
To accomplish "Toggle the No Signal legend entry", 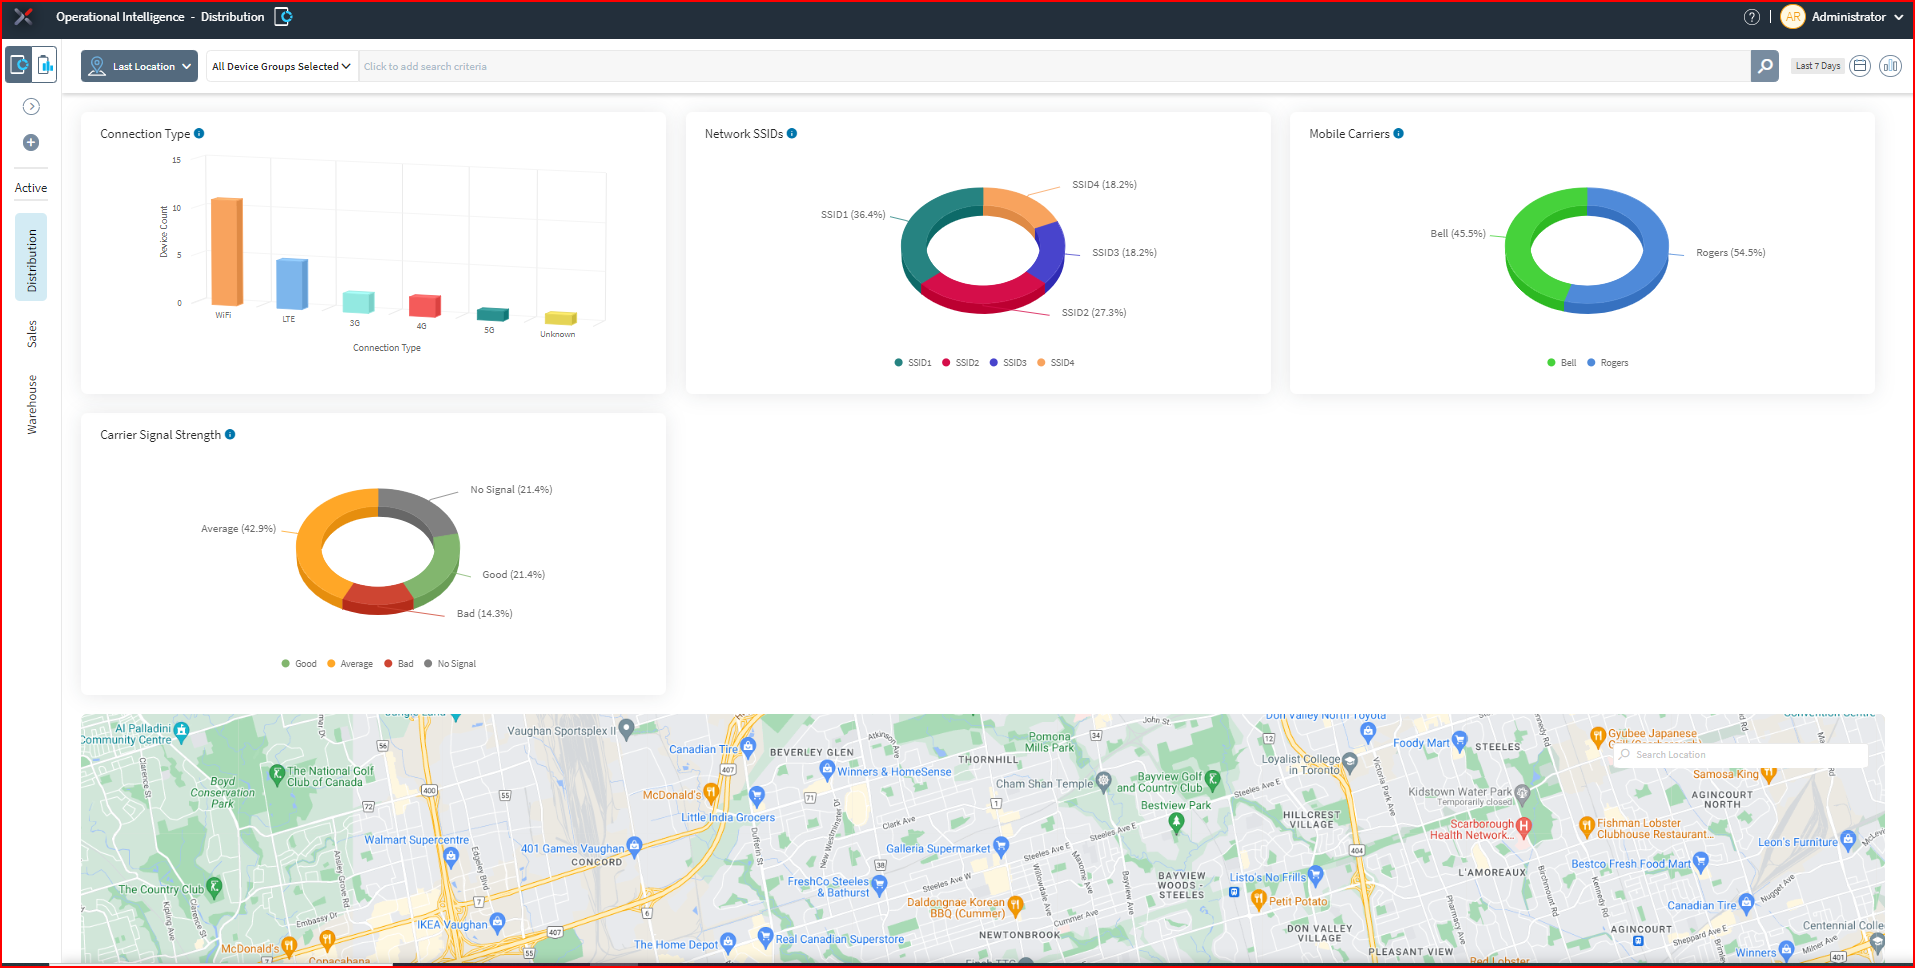I will click(450, 664).
